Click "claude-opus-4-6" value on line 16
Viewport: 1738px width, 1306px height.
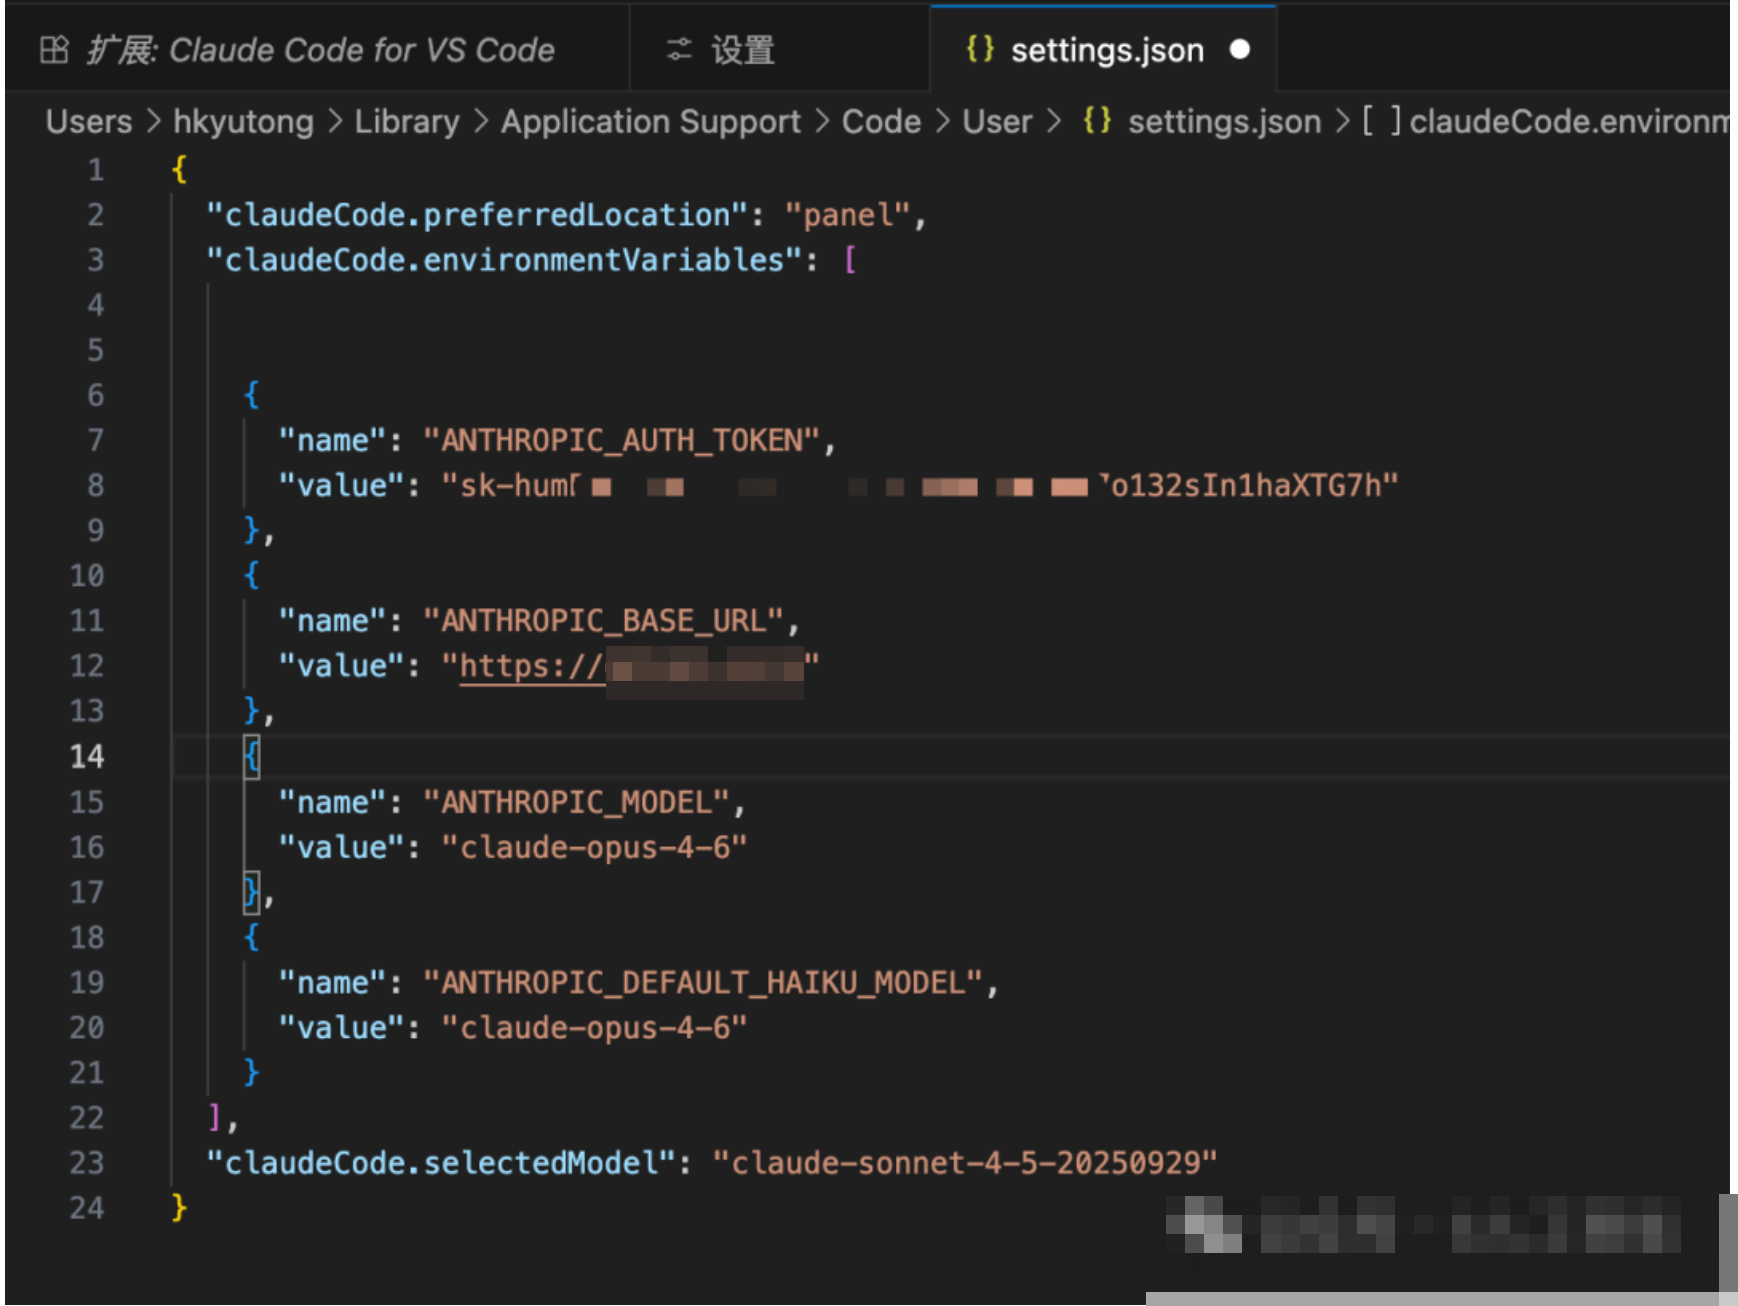[x=594, y=847]
